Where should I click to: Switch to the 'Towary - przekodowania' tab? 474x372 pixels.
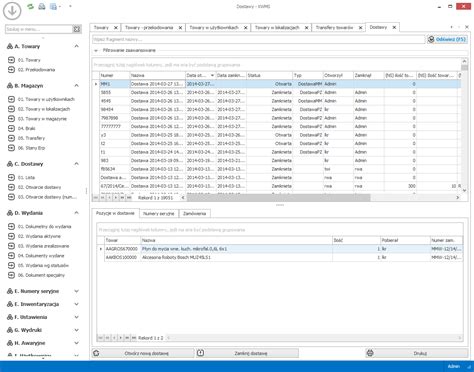click(149, 28)
